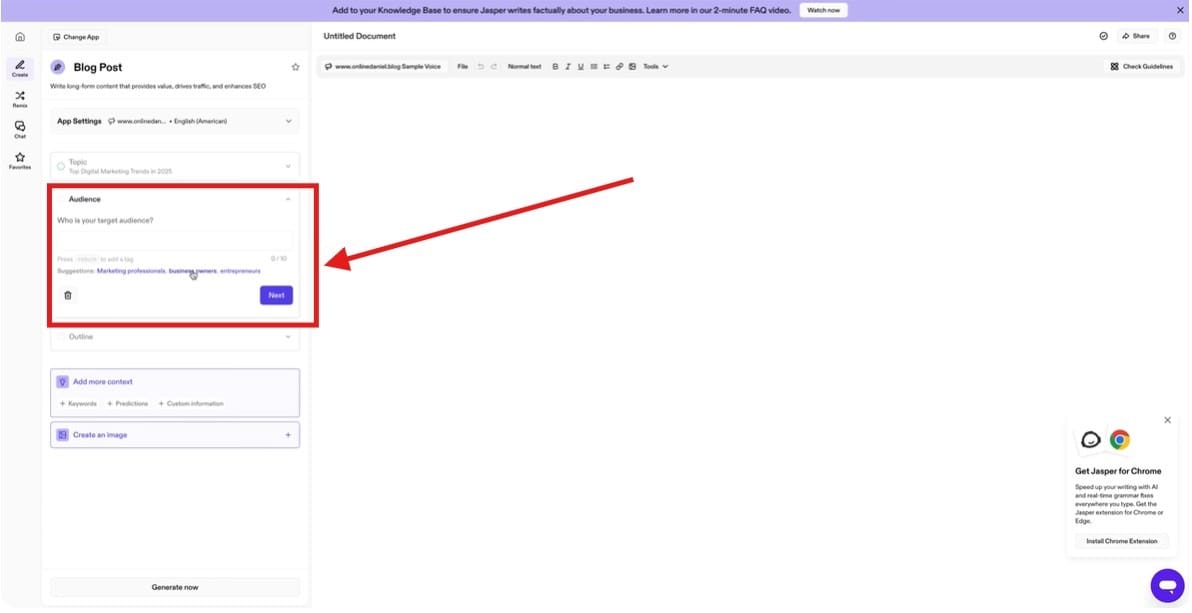
Task: Undo the last edit in toolbar
Action: tap(480, 66)
